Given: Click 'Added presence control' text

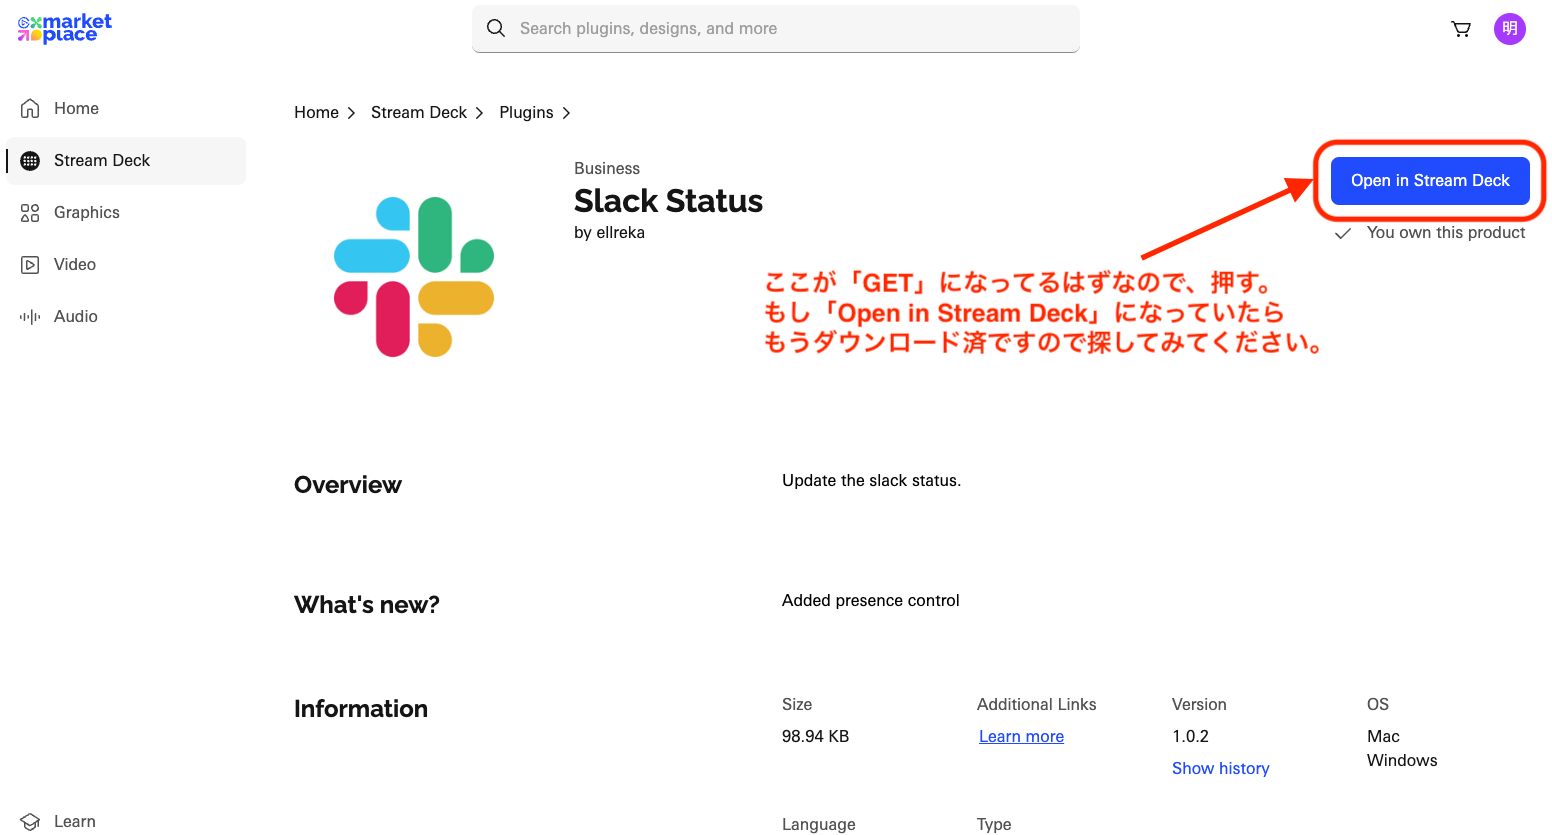Looking at the screenshot, I should coord(870,600).
